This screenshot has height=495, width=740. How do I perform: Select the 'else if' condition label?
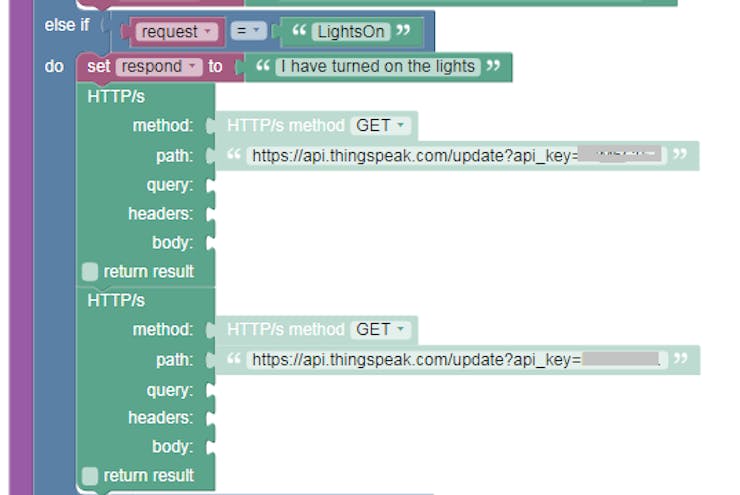pyautogui.click(x=67, y=25)
